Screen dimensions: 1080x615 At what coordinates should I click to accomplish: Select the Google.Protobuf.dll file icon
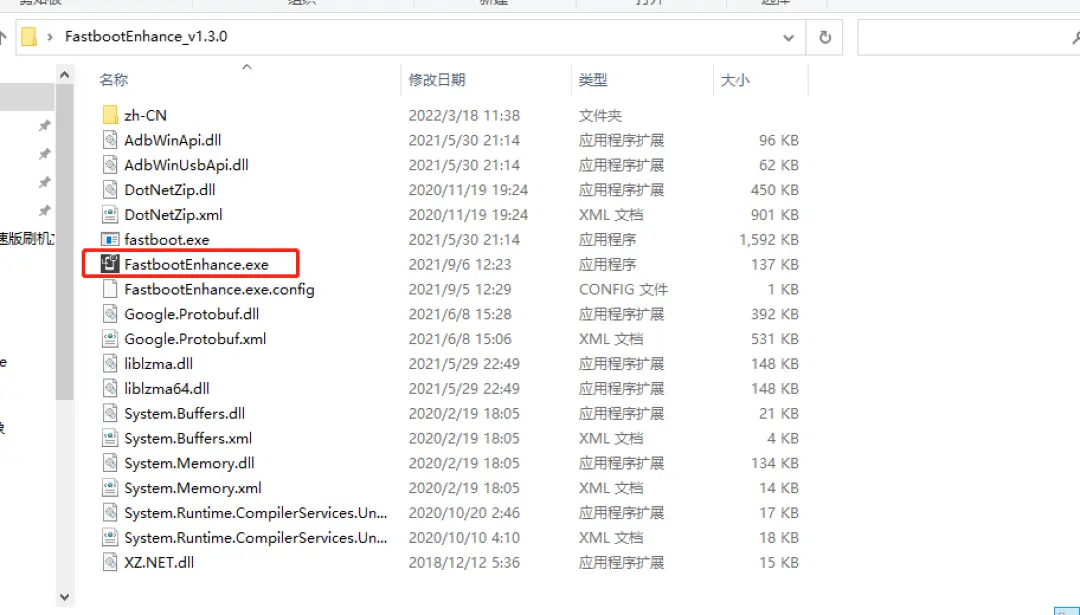click(110, 313)
